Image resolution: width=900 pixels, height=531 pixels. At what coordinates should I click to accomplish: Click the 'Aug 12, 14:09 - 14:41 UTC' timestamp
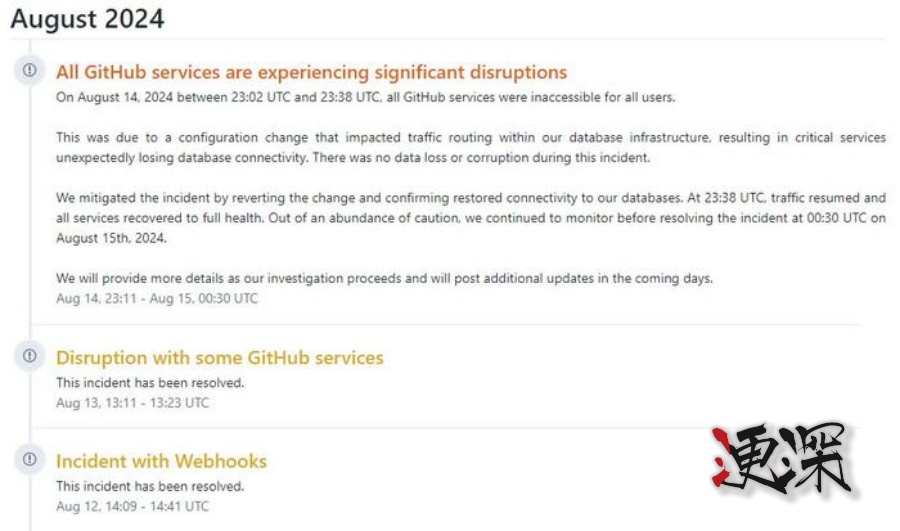point(132,506)
